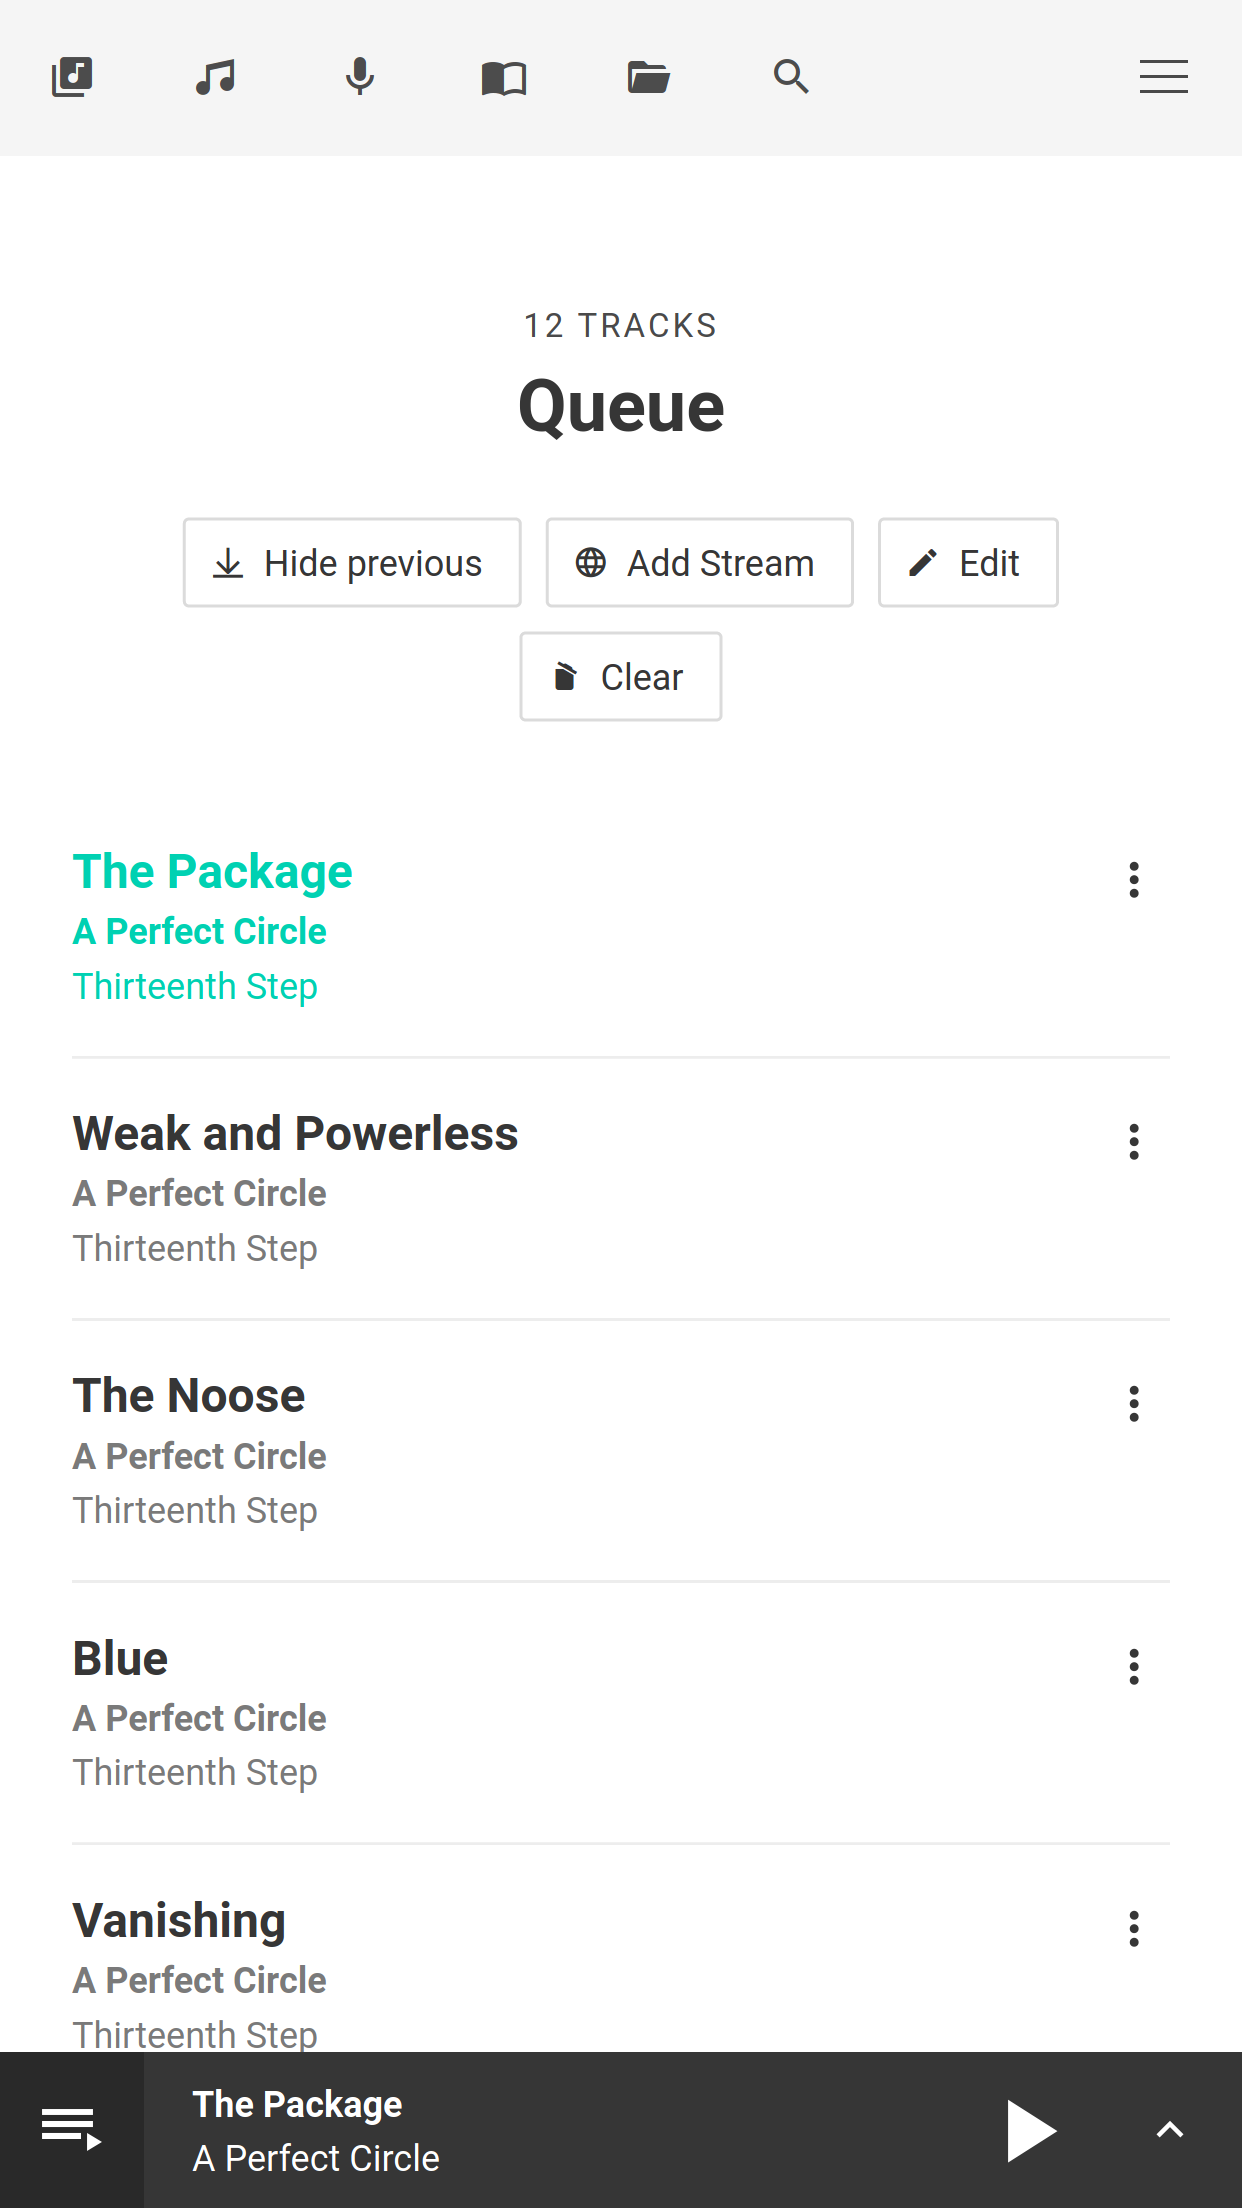Open the Music library note icon
1242x2208 pixels.
click(216, 77)
